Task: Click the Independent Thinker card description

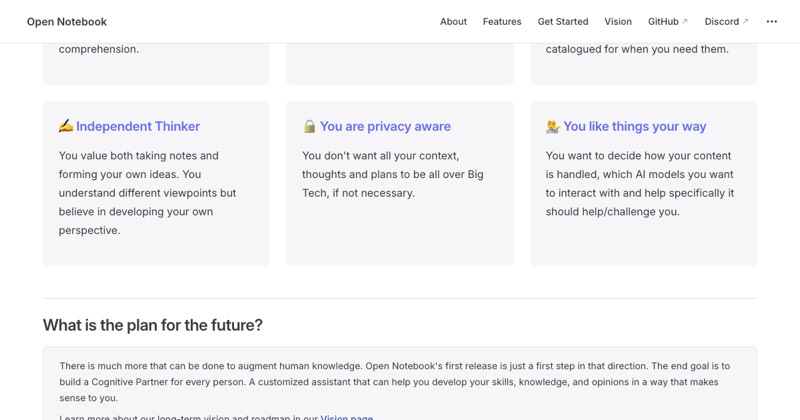Action: pos(147,193)
